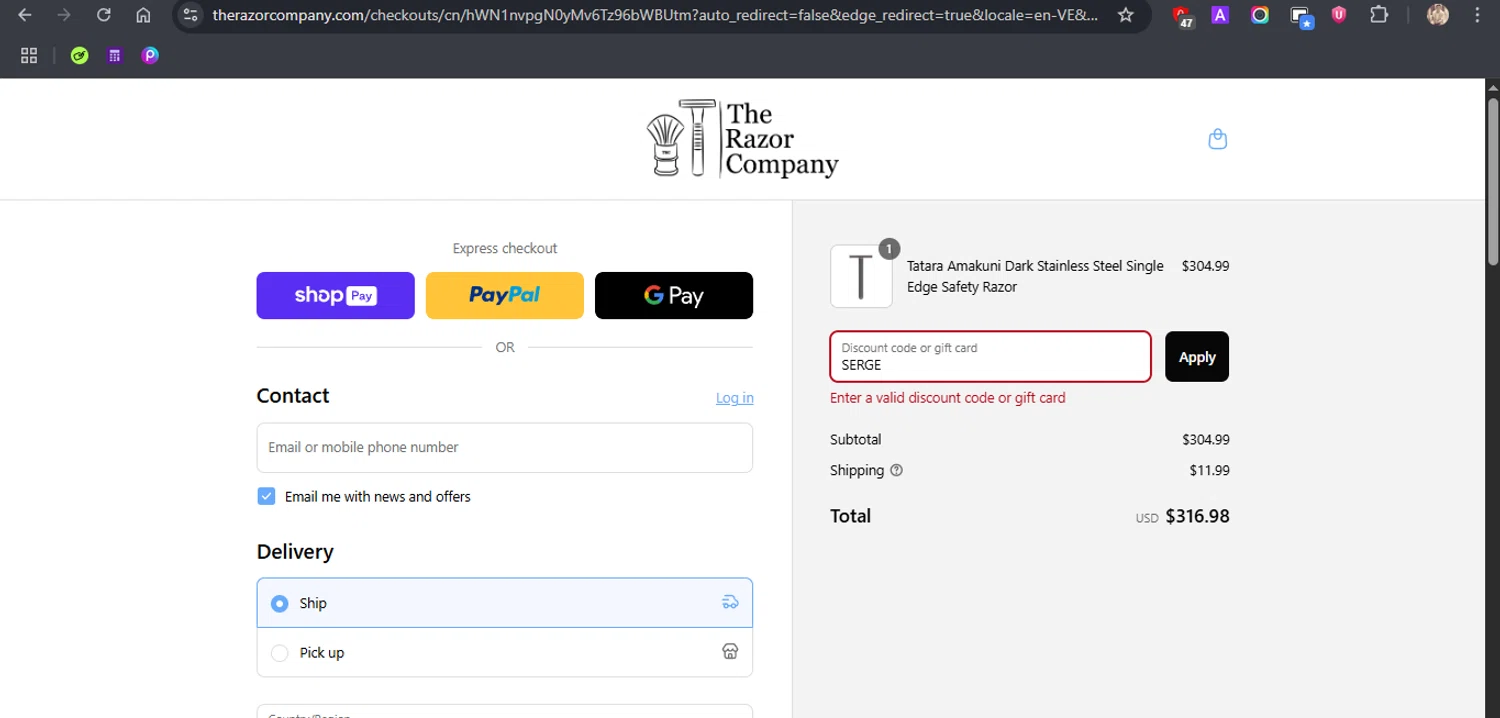Click the Tatara Amakuni razor product name
Image resolution: width=1500 pixels, height=718 pixels.
point(1035,276)
